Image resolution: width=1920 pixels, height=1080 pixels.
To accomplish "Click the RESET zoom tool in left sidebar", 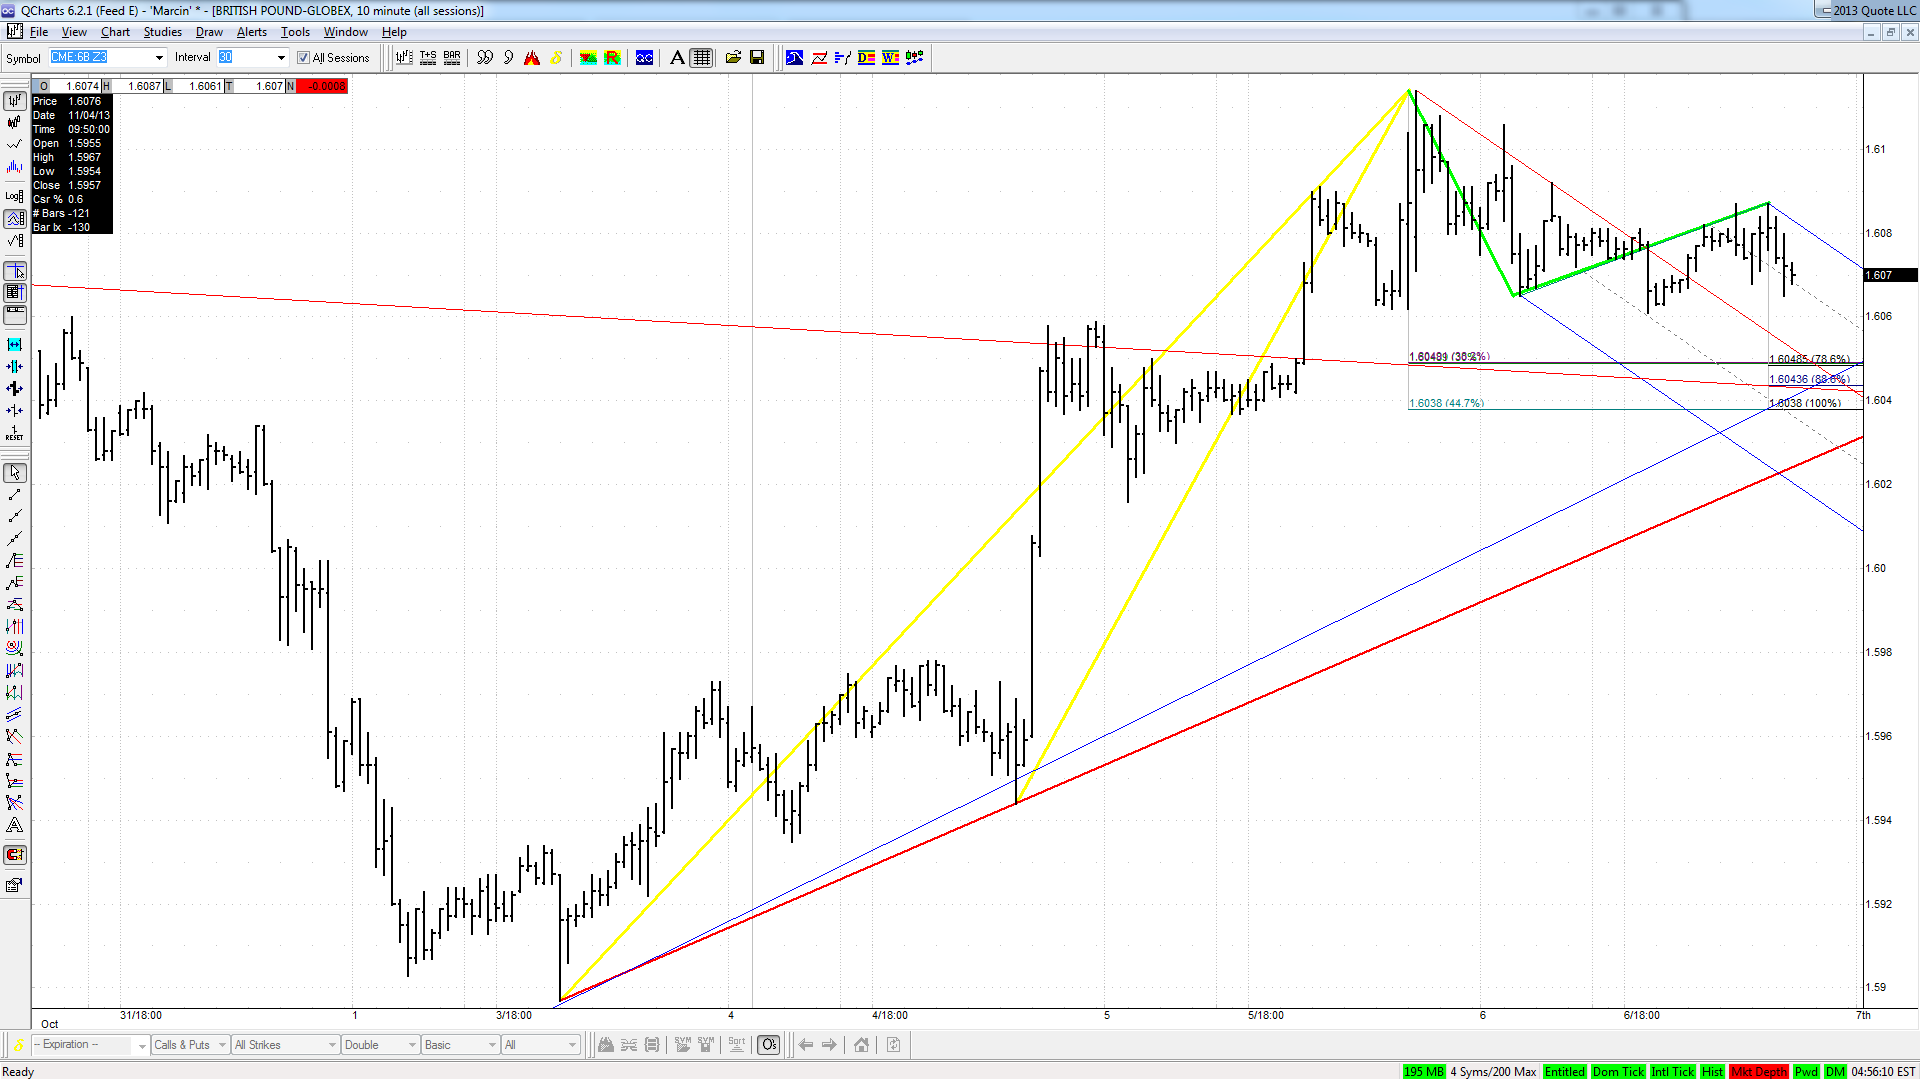I will coord(15,433).
